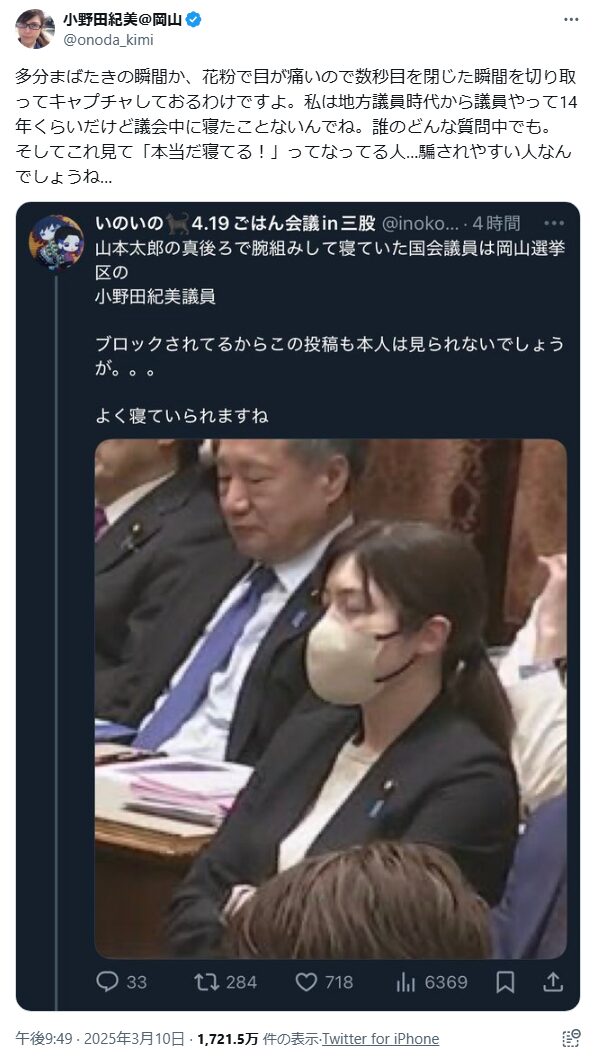Viewport: 594px width, 1058px height.
Task: Open the quoted tweet's three-dot menu
Action: click(x=554, y=223)
